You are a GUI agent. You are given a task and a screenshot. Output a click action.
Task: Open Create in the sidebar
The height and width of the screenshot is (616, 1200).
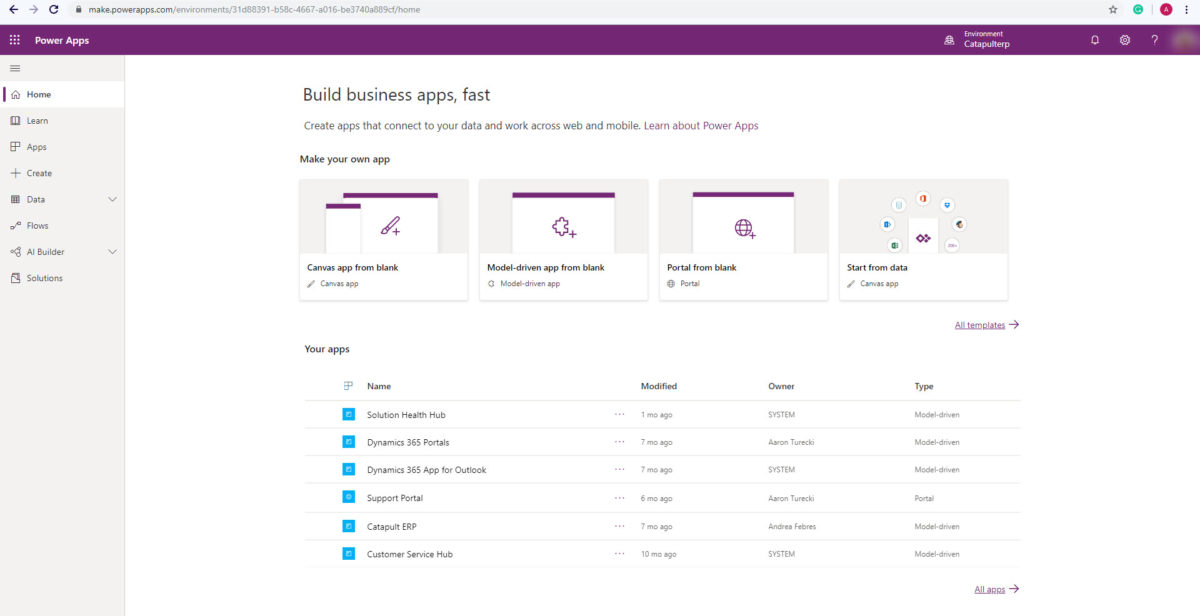pos(62,173)
